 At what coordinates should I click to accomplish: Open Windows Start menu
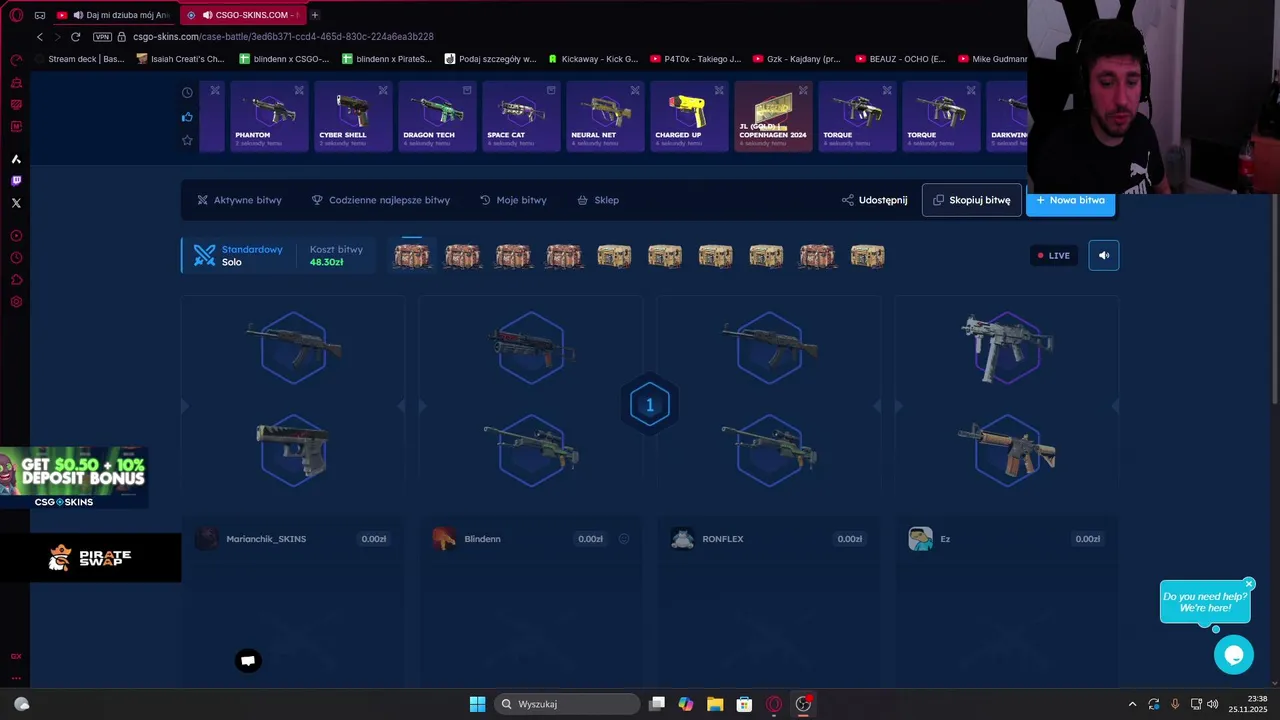477,704
